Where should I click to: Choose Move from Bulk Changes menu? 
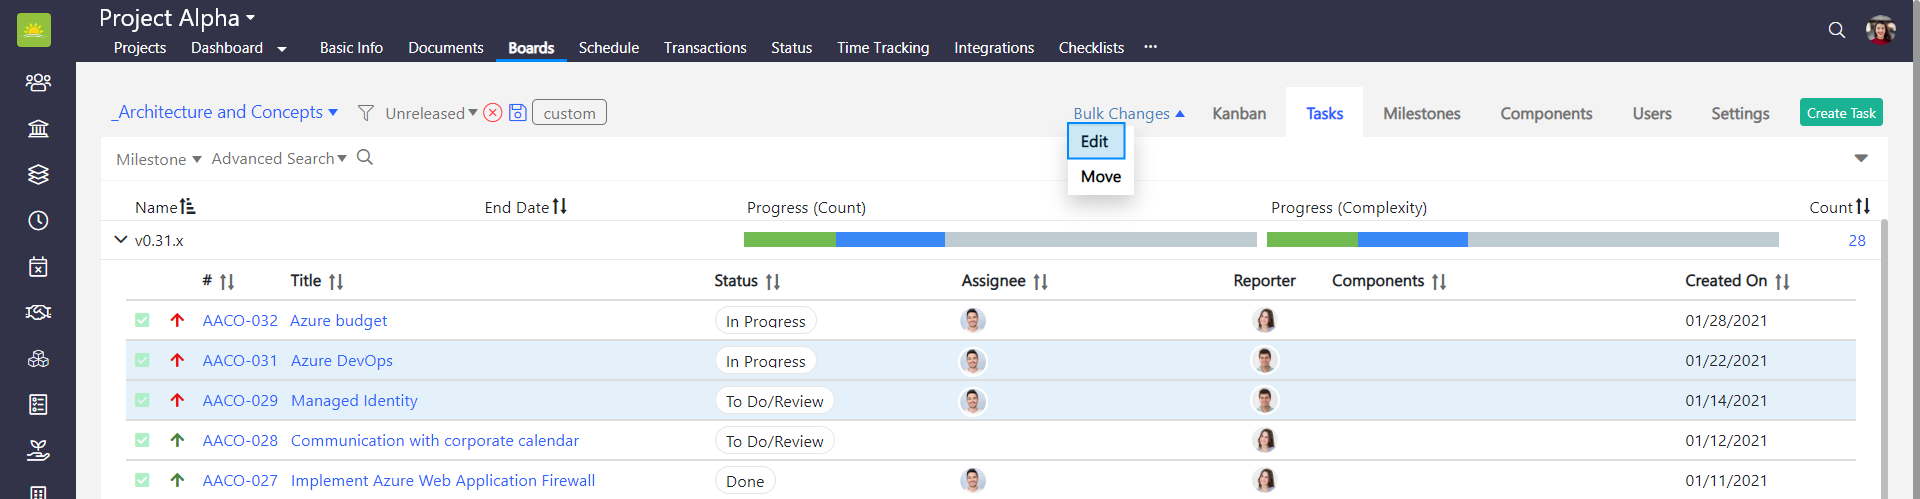pos(1100,177)
